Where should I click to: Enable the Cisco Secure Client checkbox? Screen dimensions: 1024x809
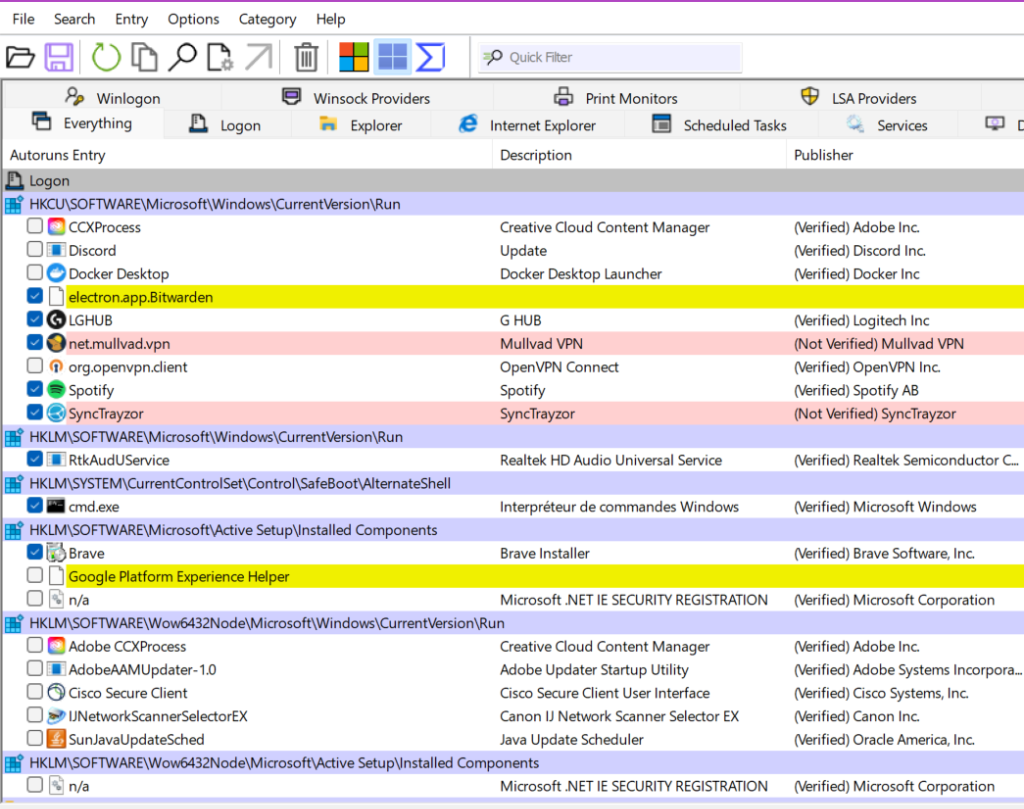tap(35, 691)
